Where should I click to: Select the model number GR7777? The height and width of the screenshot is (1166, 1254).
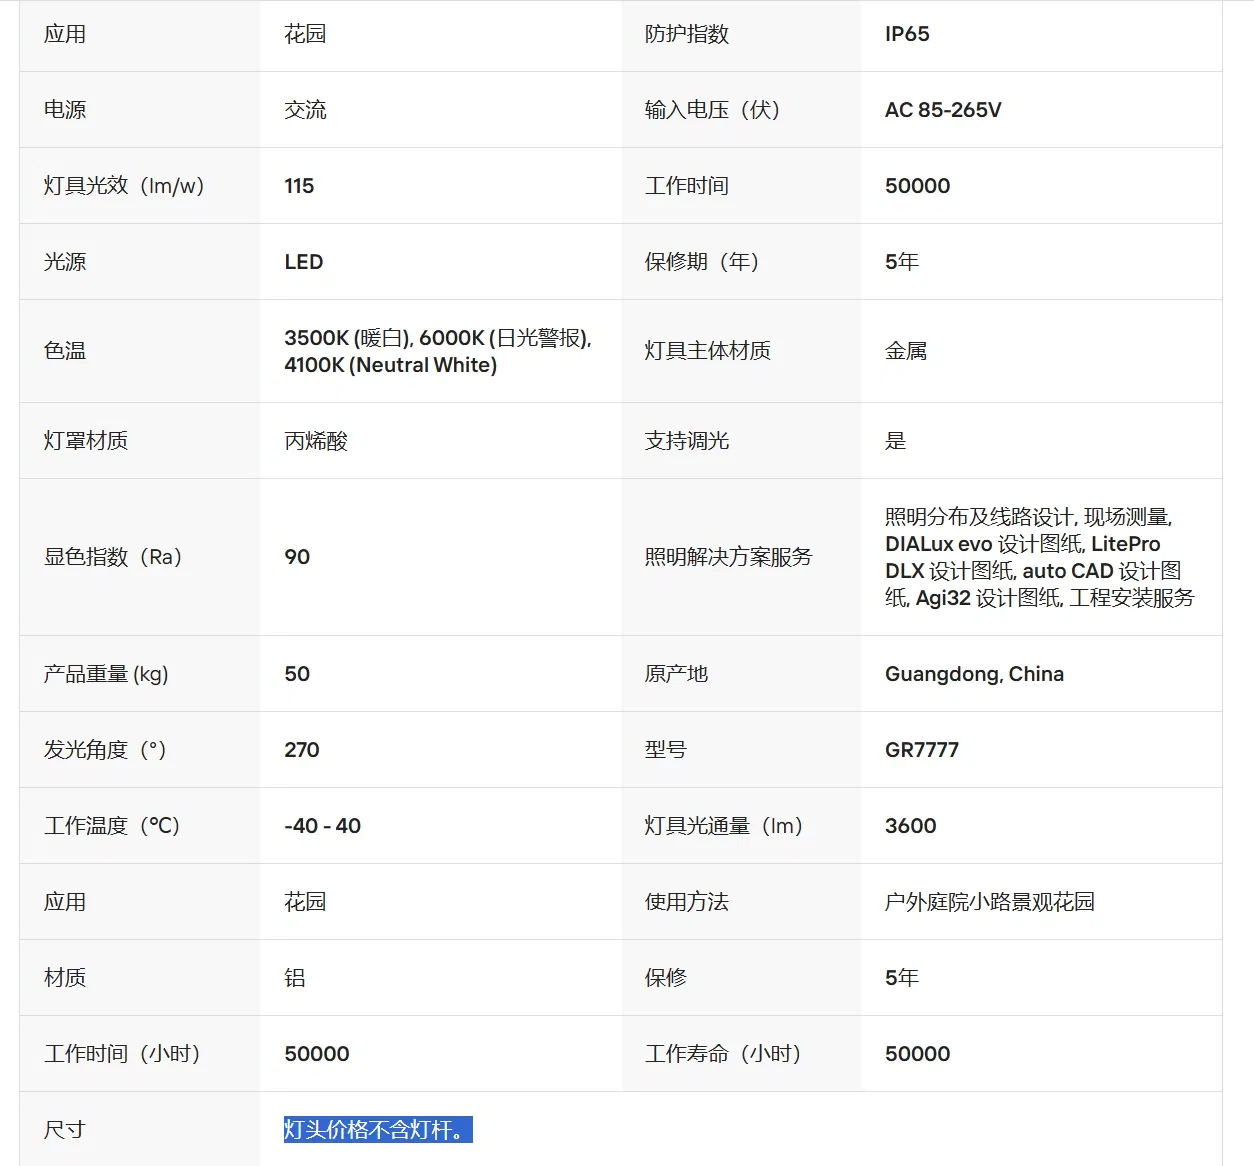click(x=922, y=750)
